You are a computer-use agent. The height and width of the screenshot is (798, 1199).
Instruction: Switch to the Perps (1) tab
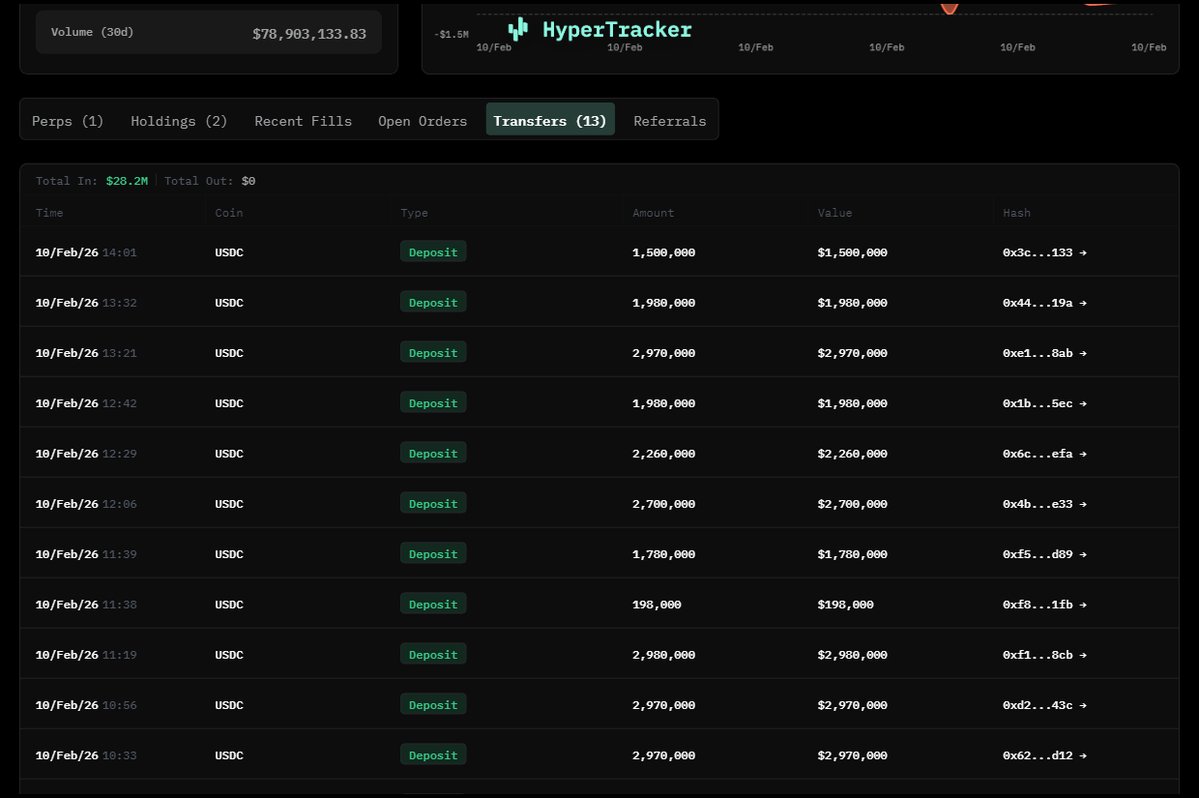68,121
